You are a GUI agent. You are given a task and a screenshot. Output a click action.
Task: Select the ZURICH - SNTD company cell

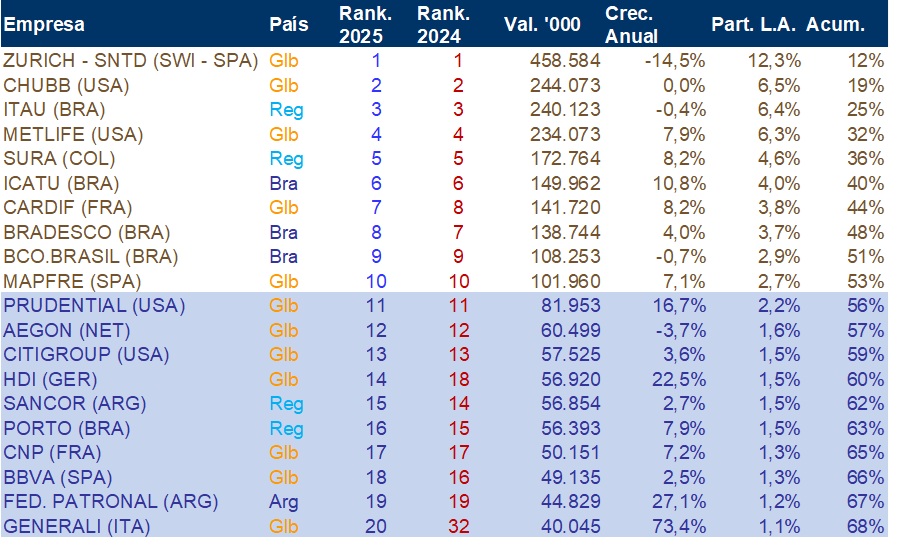pos(131,60)
